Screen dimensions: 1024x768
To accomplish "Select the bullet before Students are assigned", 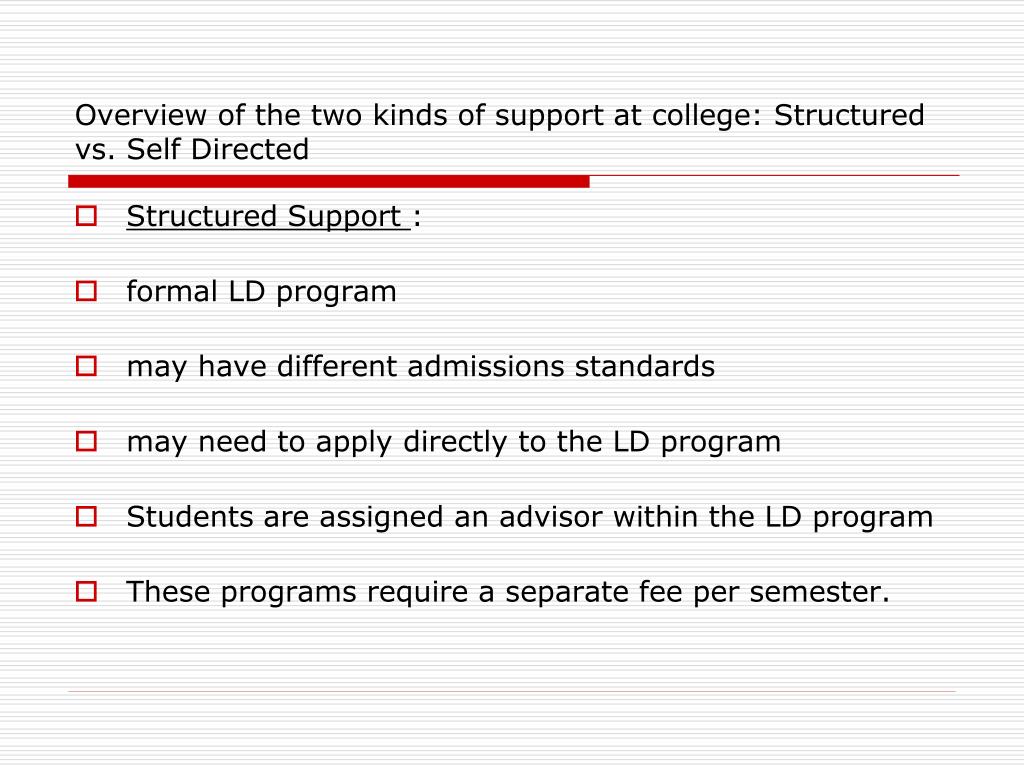I will click(x=86, y=517).
